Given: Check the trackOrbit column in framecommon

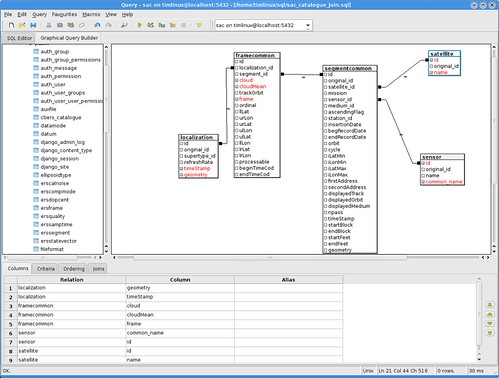Looking at the screenshot, I should point(237,93).
